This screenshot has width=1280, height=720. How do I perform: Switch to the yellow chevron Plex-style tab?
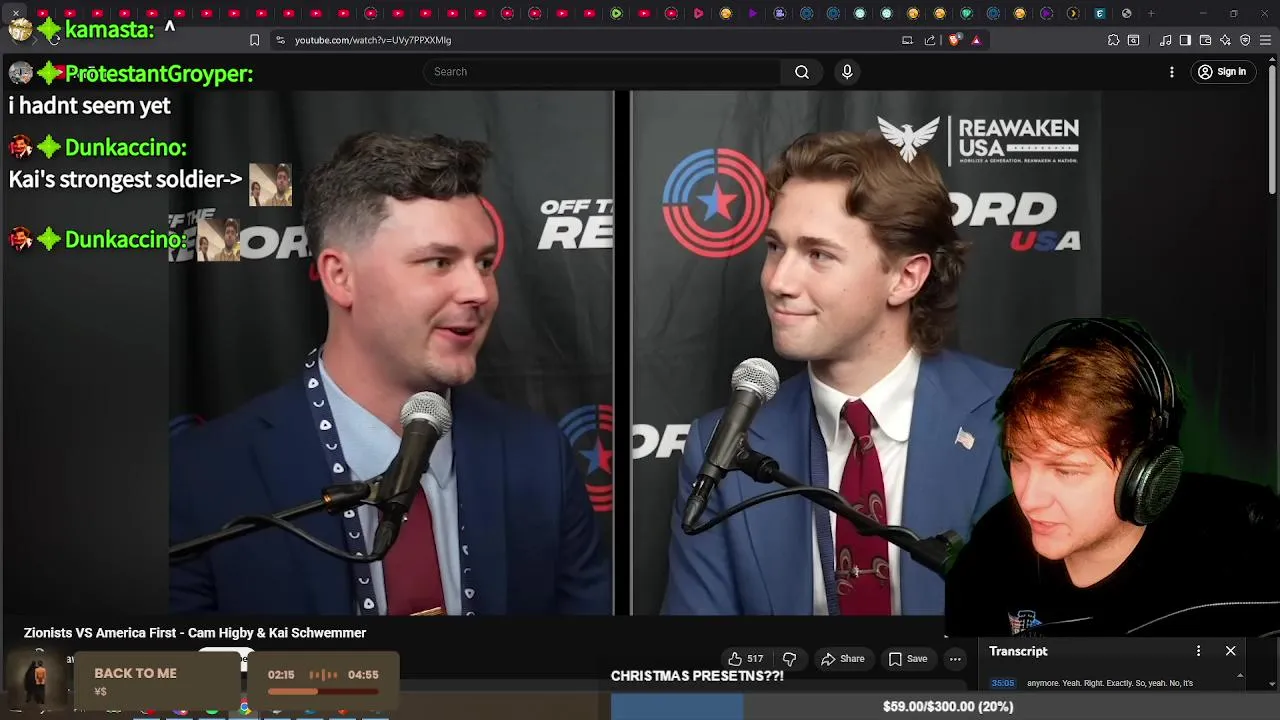tap(1072, 13)
